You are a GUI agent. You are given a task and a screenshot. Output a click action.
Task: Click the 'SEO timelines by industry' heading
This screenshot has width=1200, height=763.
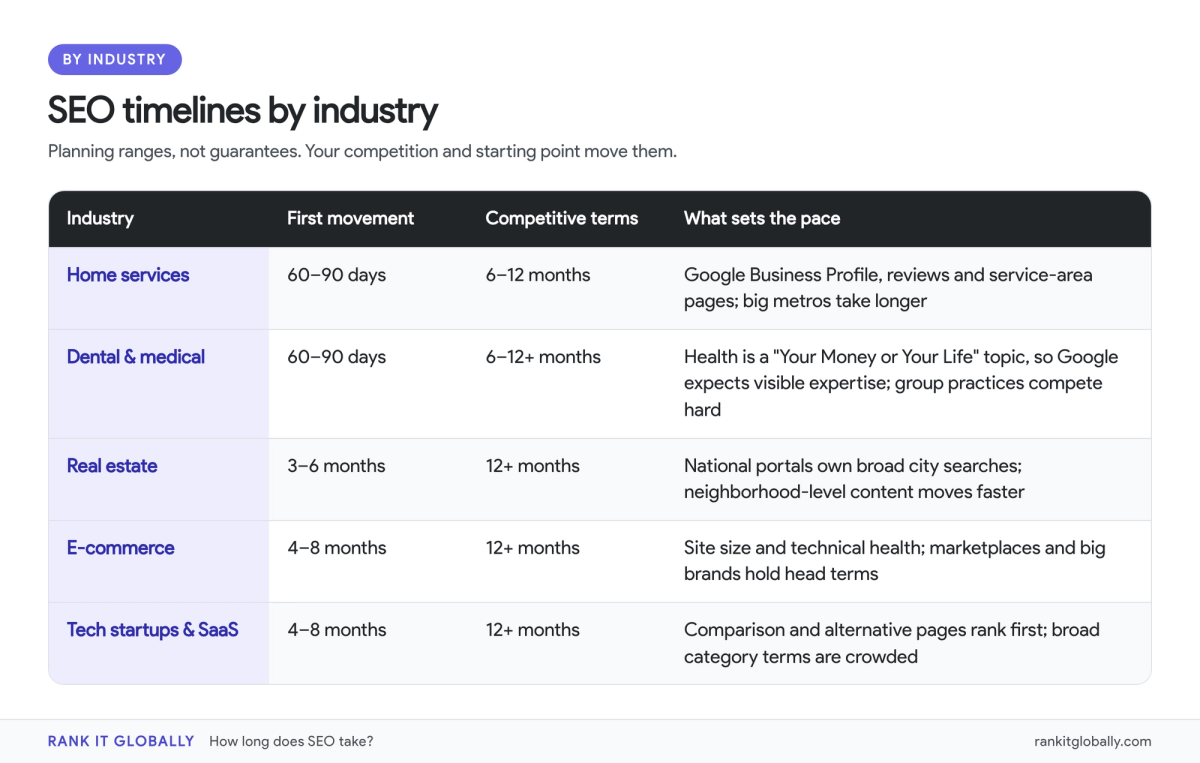(243, 110)
